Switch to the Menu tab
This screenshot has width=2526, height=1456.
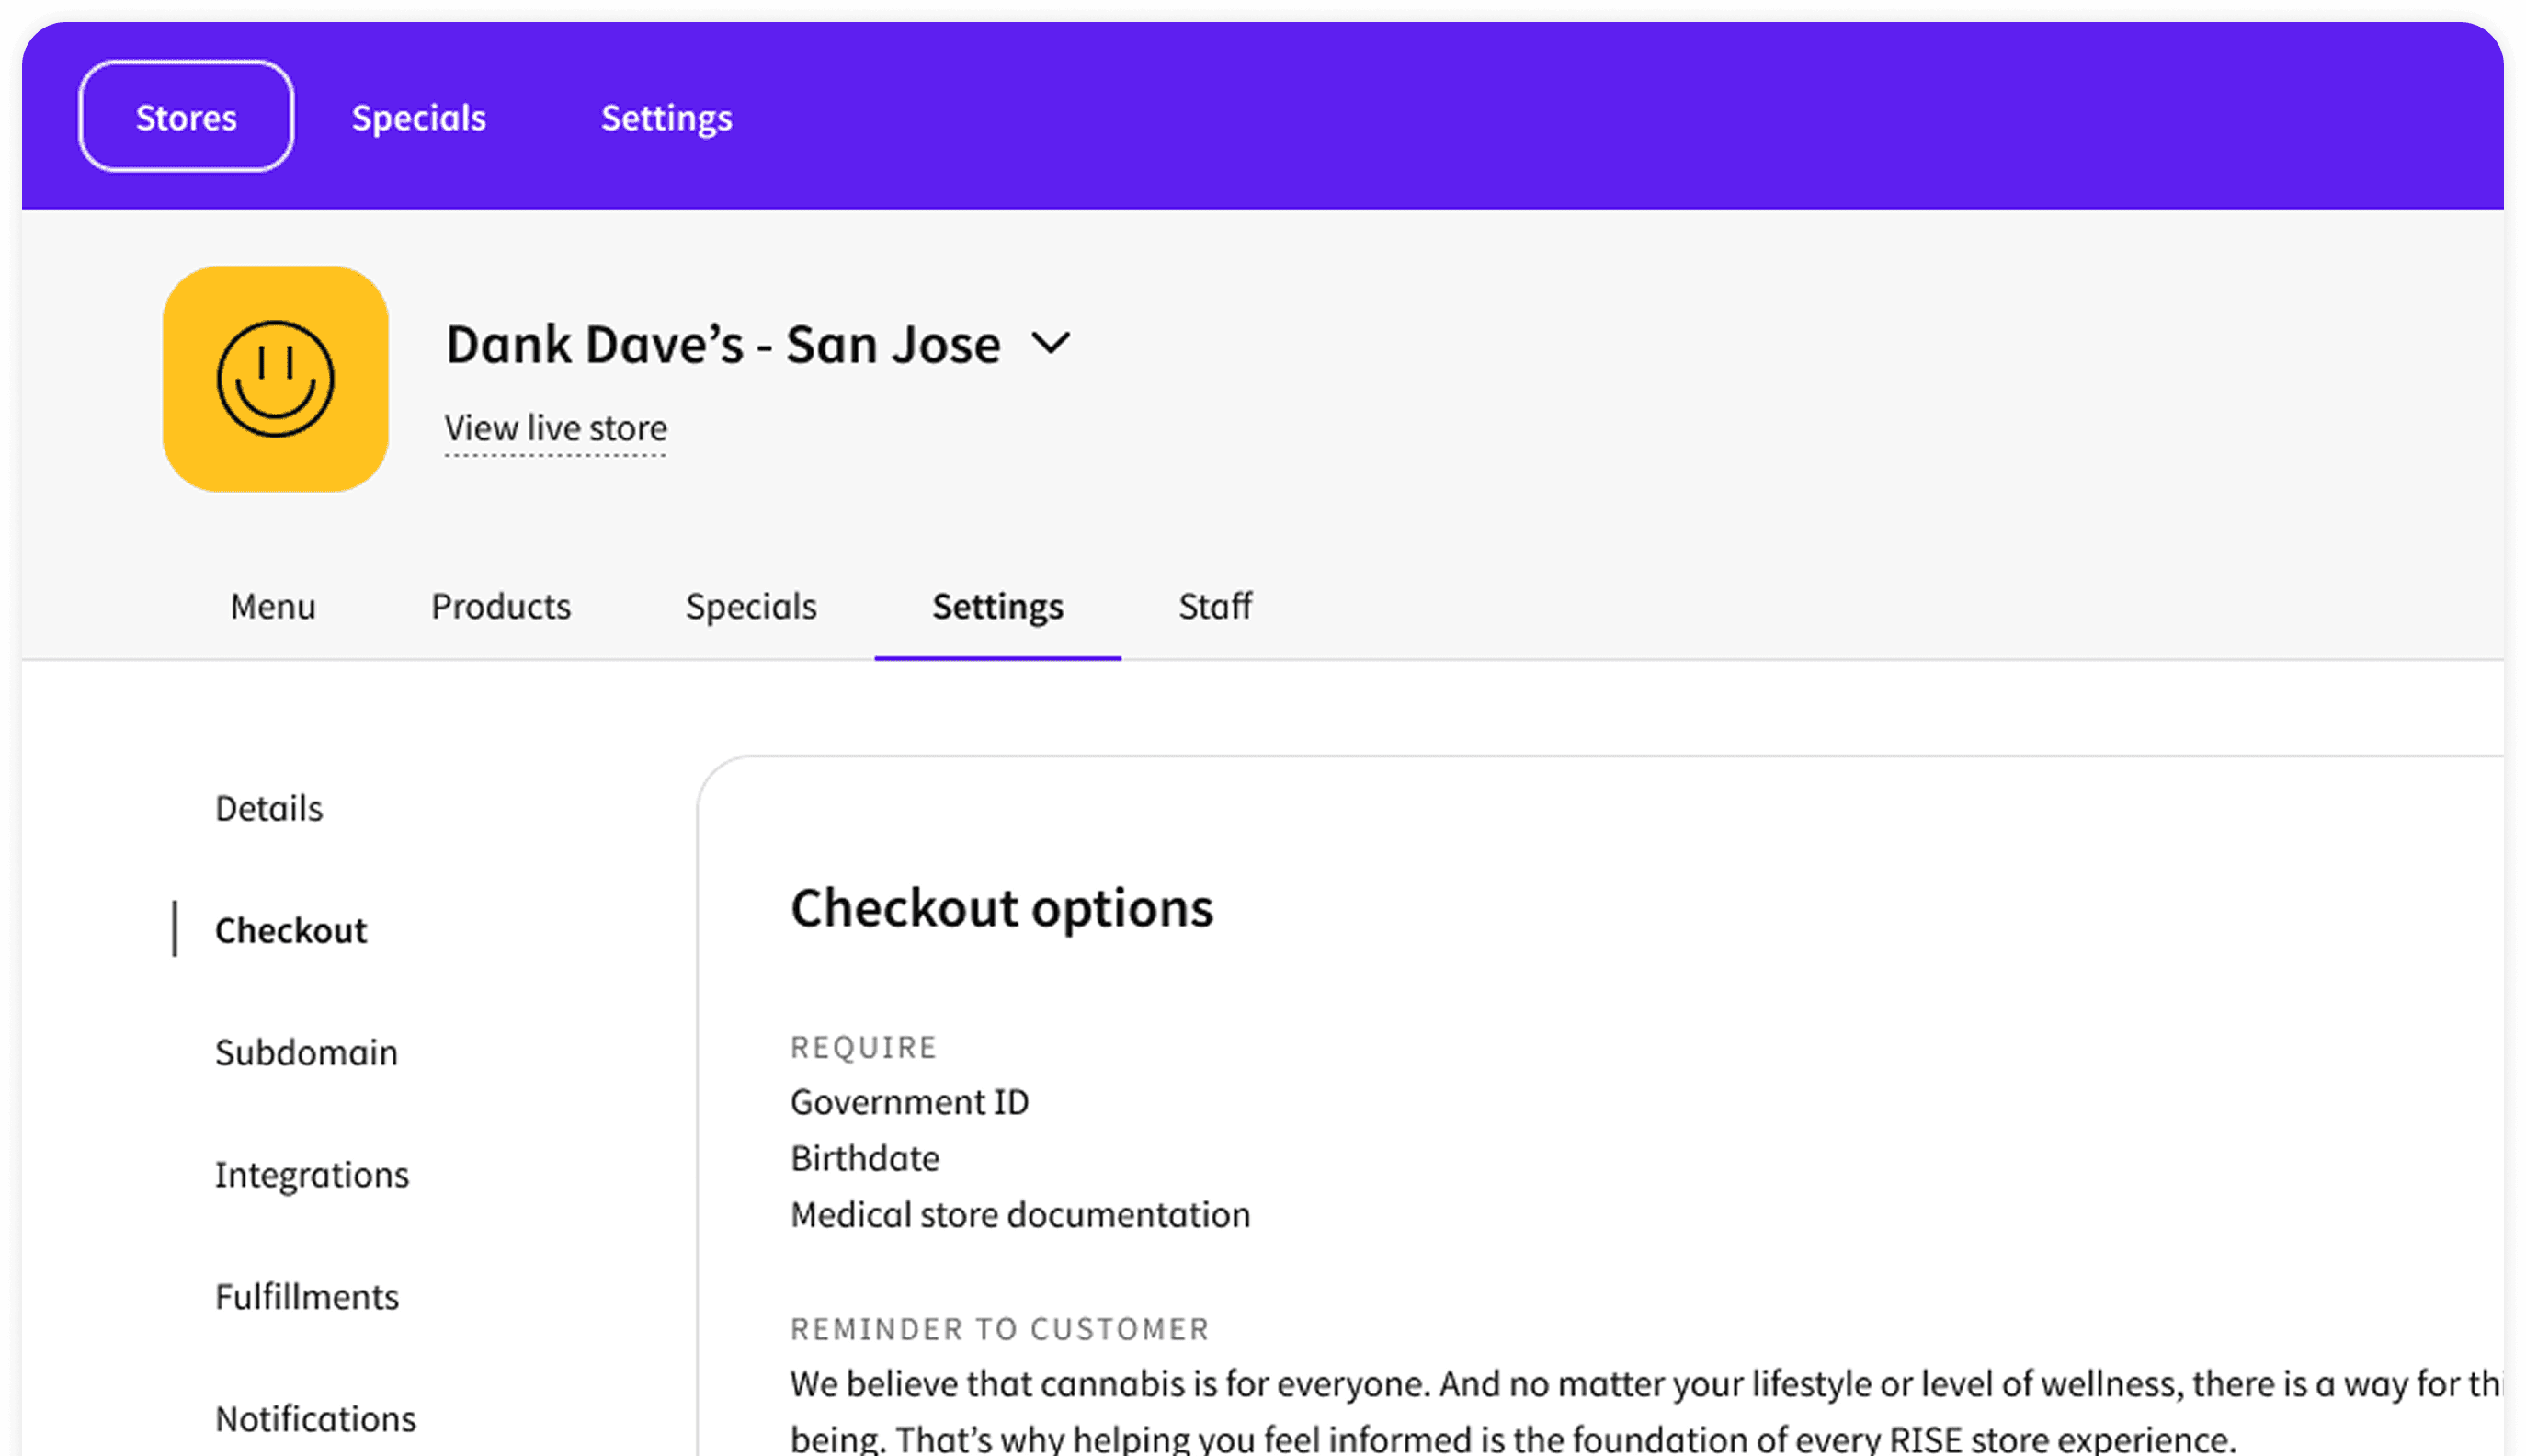point(273,606)
